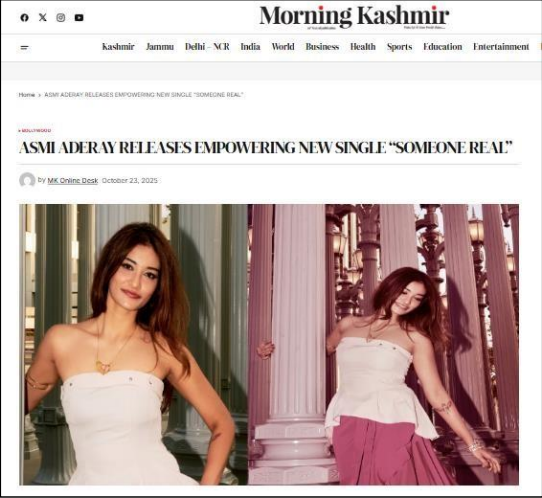The image size is (542, 498).
Task: Open the Sports section
Action: (399, 47)
